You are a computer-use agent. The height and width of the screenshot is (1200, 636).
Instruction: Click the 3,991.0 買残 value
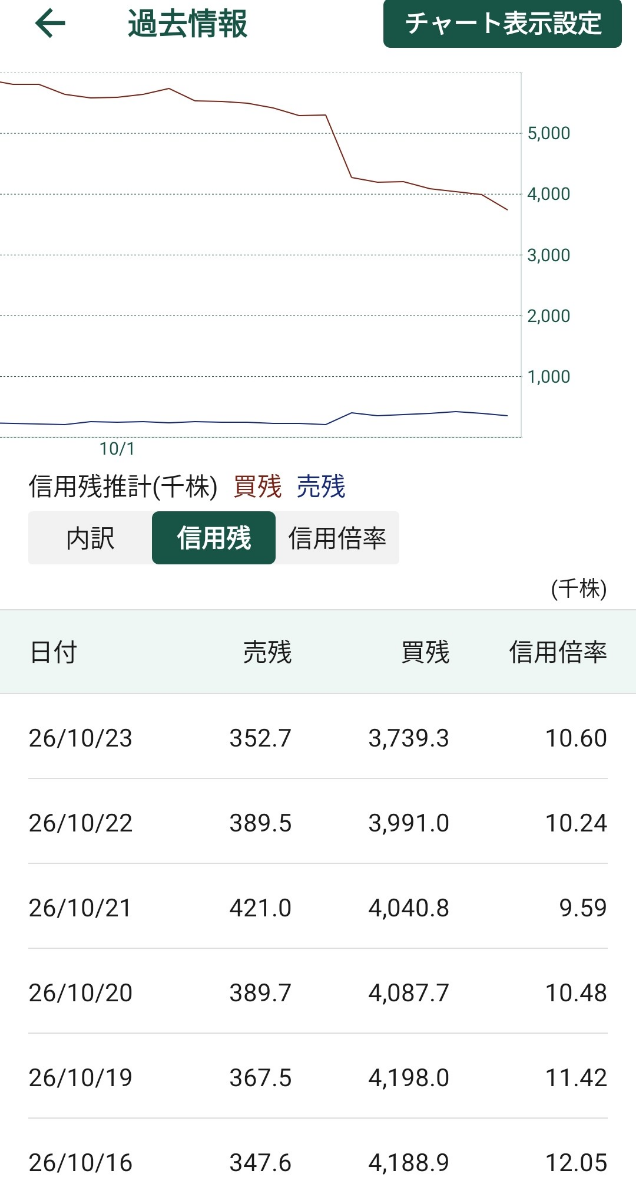point(408,823)
